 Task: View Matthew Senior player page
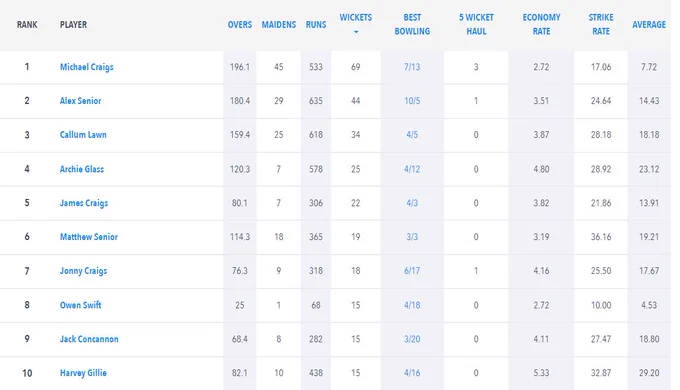pyautogui.click(x=89, y=237)
